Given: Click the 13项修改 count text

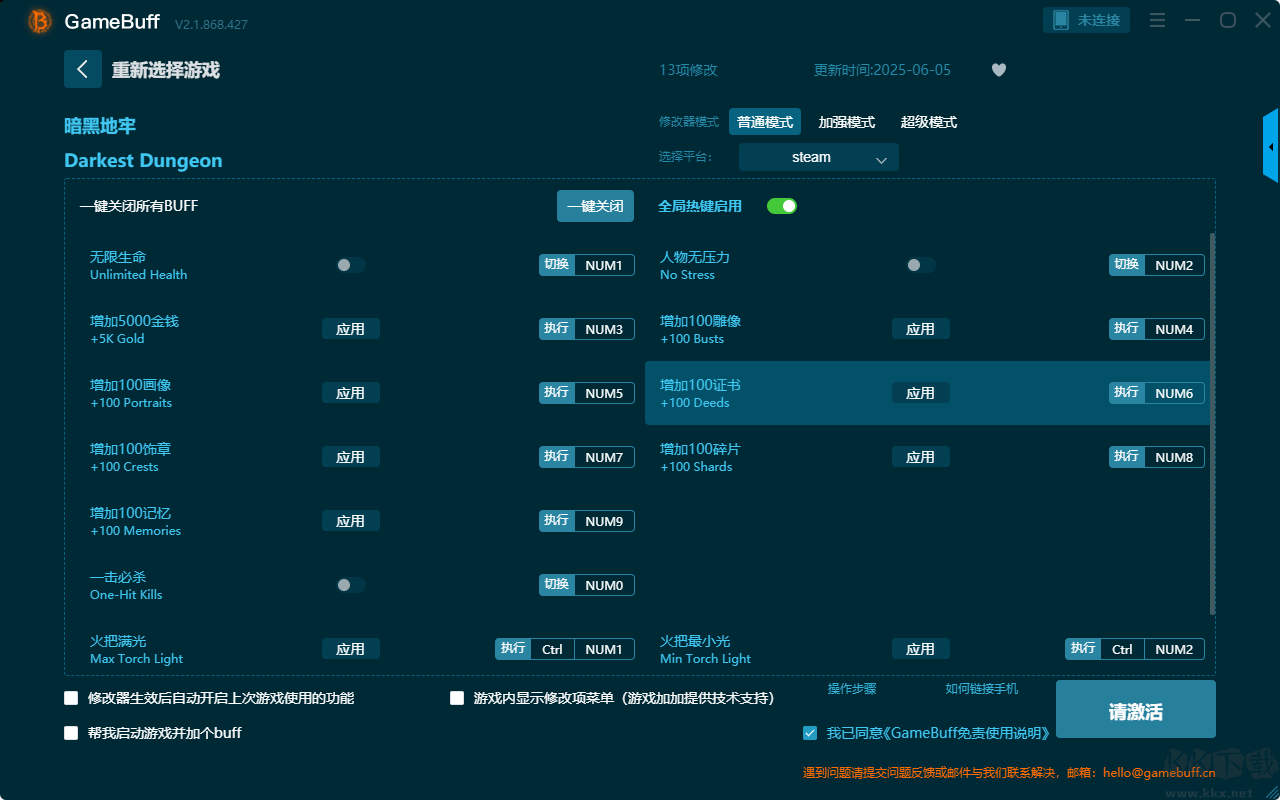Looking at the screenshot, I should pos(688,70).
